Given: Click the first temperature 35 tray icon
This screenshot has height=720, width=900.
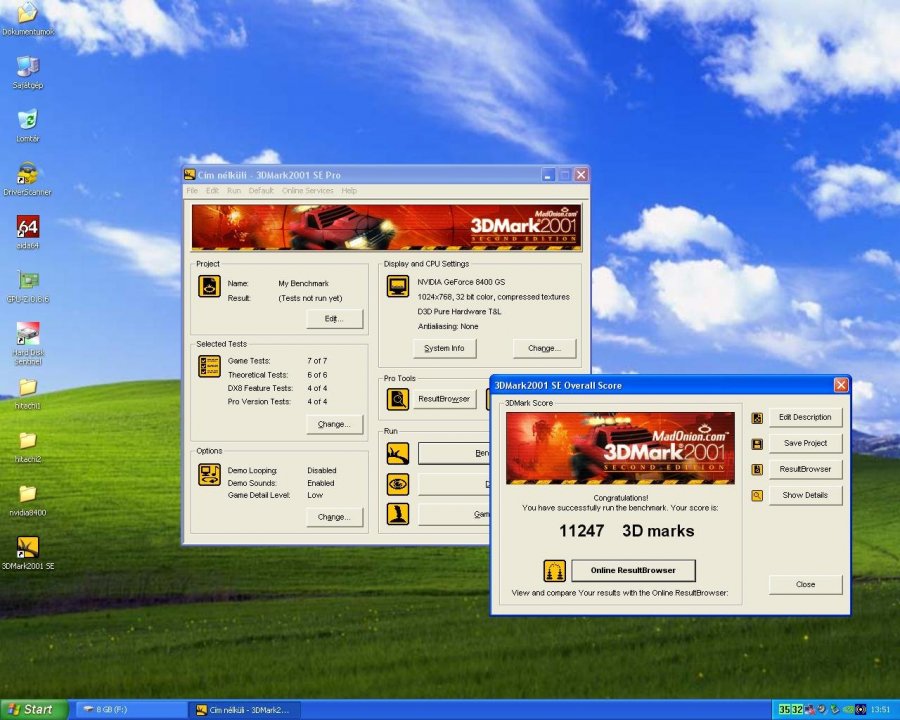Looking at the screenshot, I should 784,710.
